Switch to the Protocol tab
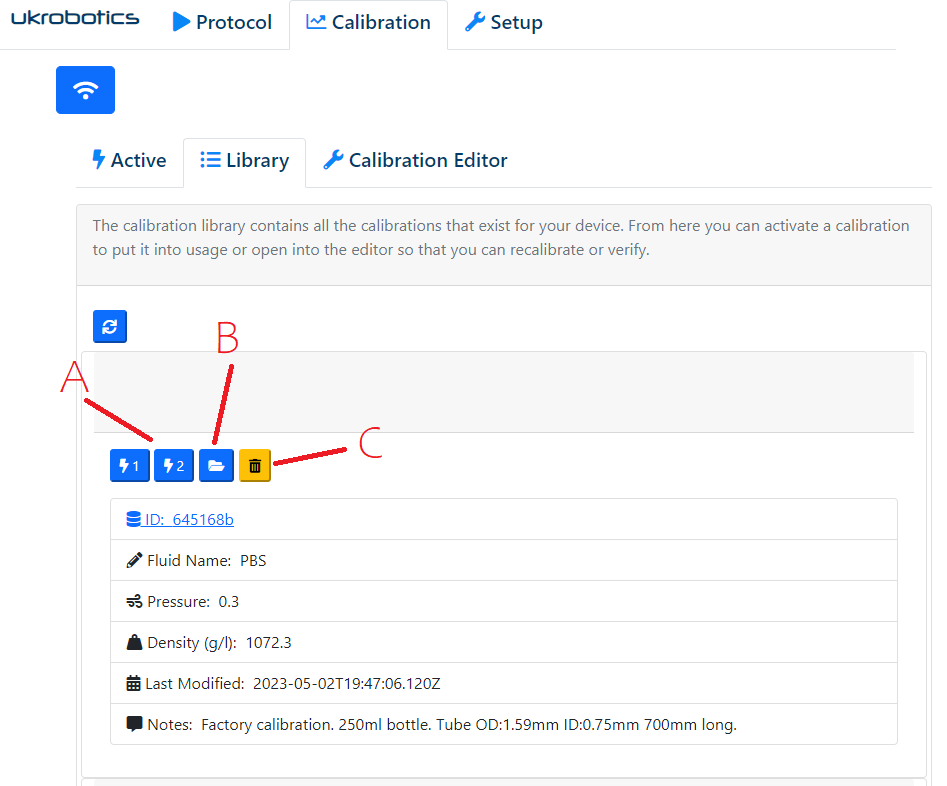 tap(222, 23)
